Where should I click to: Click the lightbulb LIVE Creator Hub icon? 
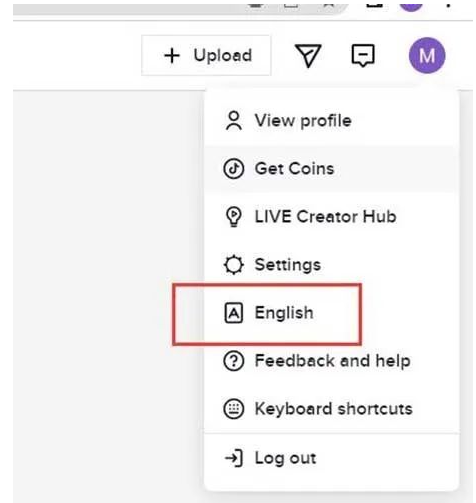click(234, 217)
